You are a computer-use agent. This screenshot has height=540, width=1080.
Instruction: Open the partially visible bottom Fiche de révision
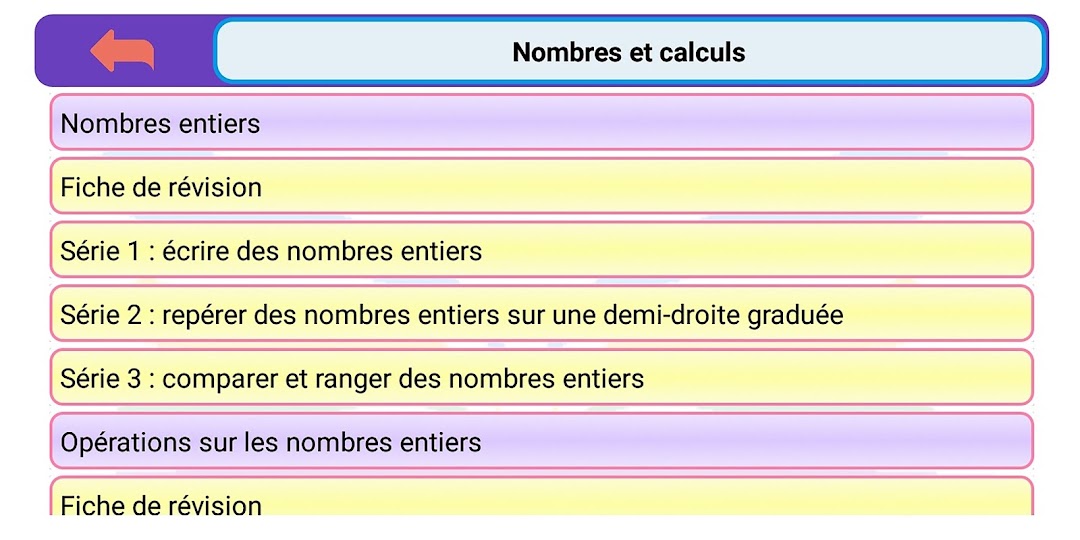[541, 496]
